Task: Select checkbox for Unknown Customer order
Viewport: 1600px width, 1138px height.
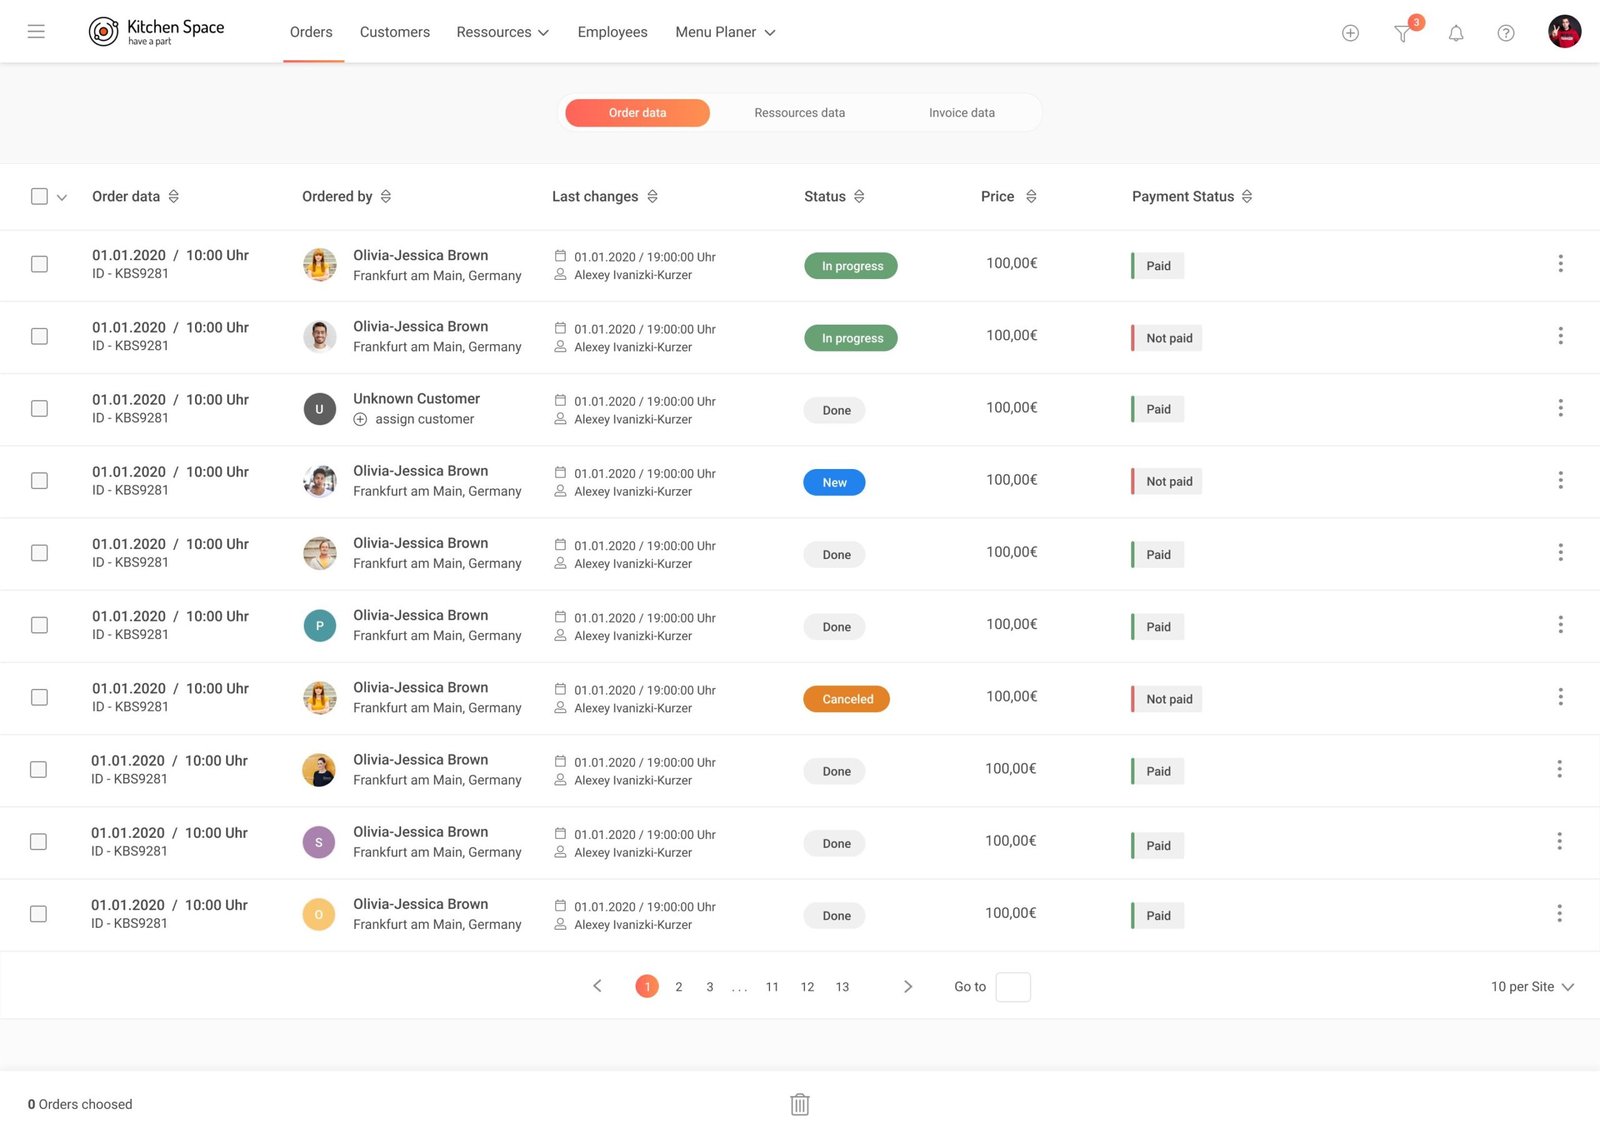Action: pos(39,408)
